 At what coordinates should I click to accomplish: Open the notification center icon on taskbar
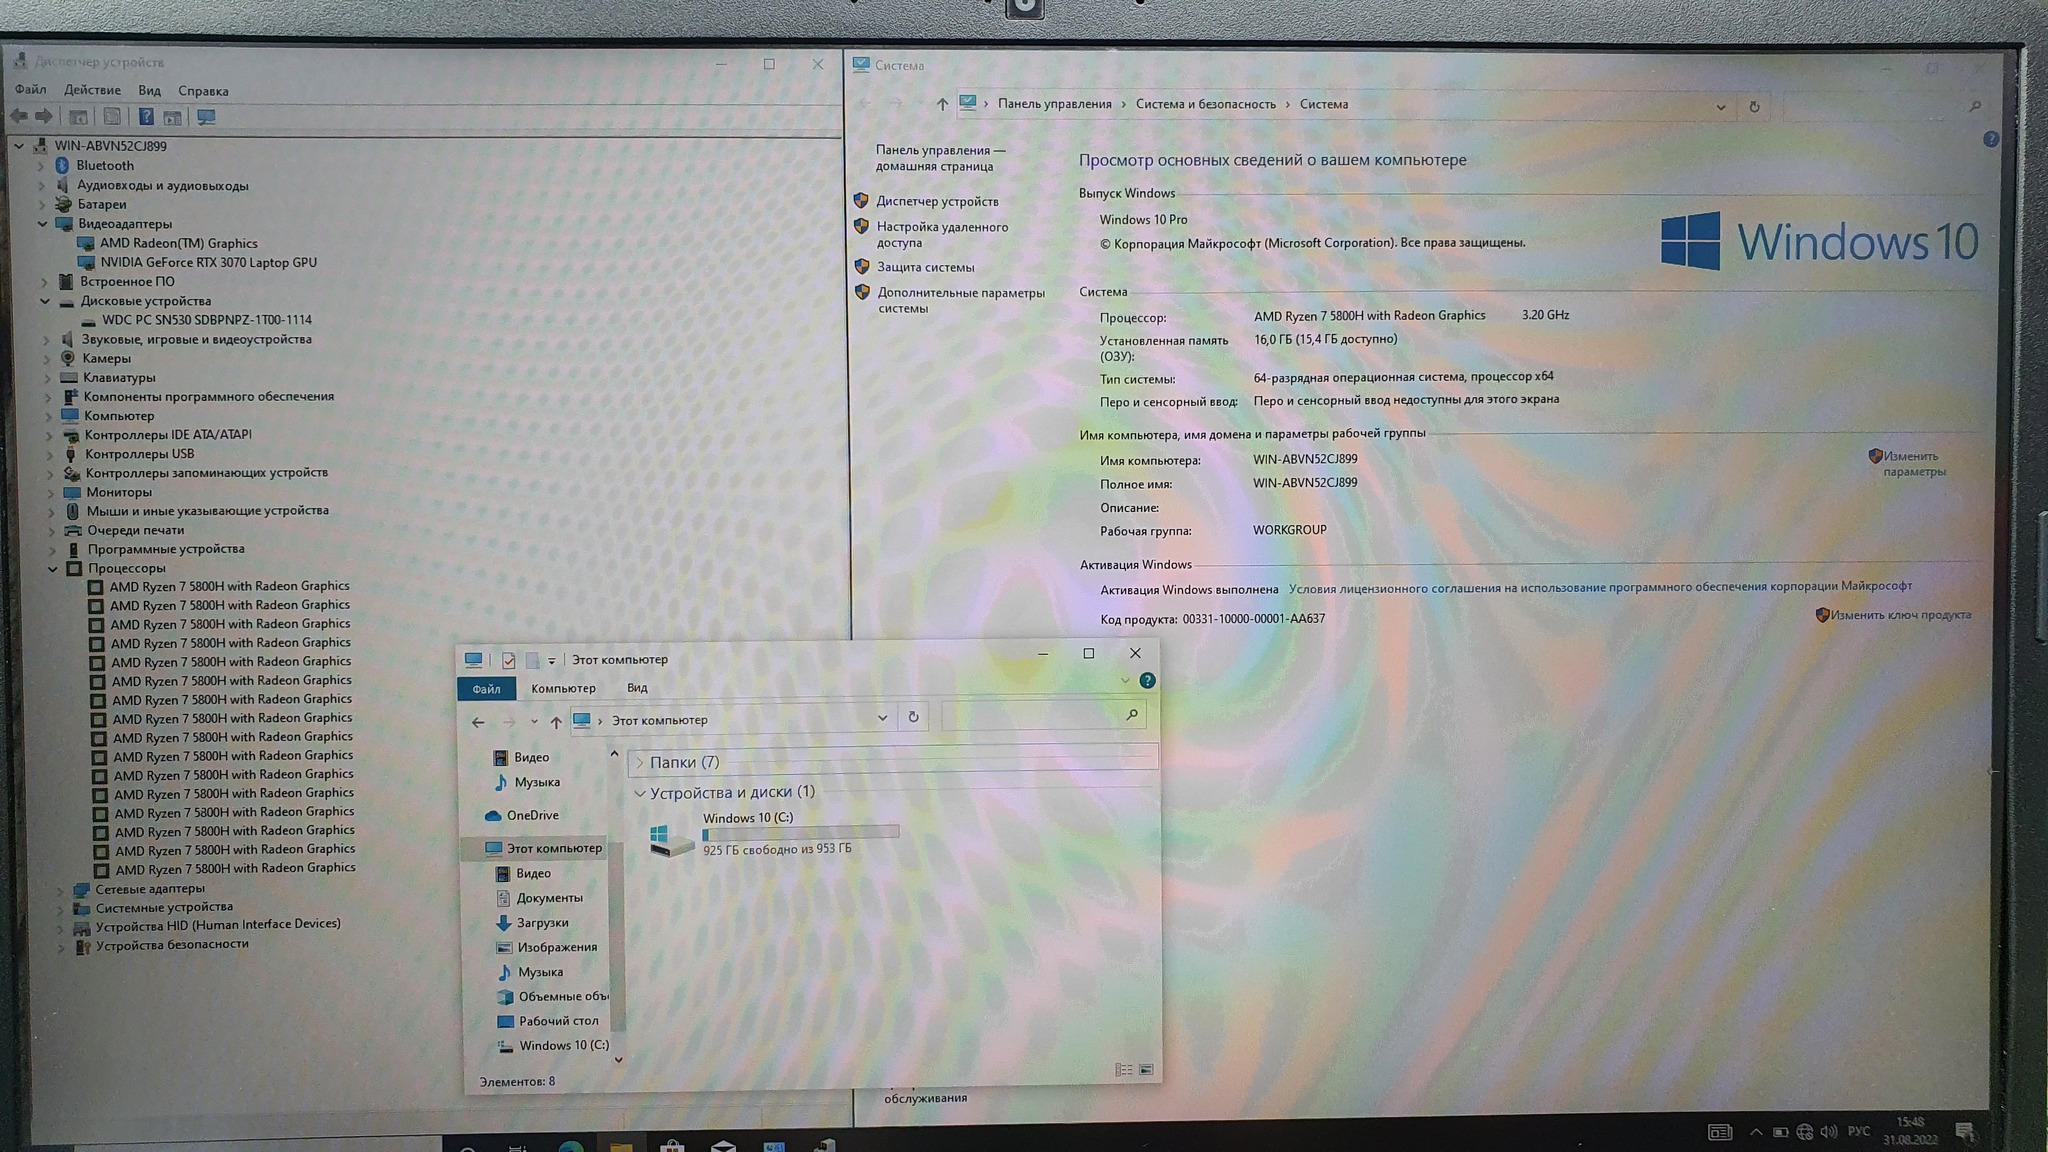pyautogui.click(x=1965, y=1131)
